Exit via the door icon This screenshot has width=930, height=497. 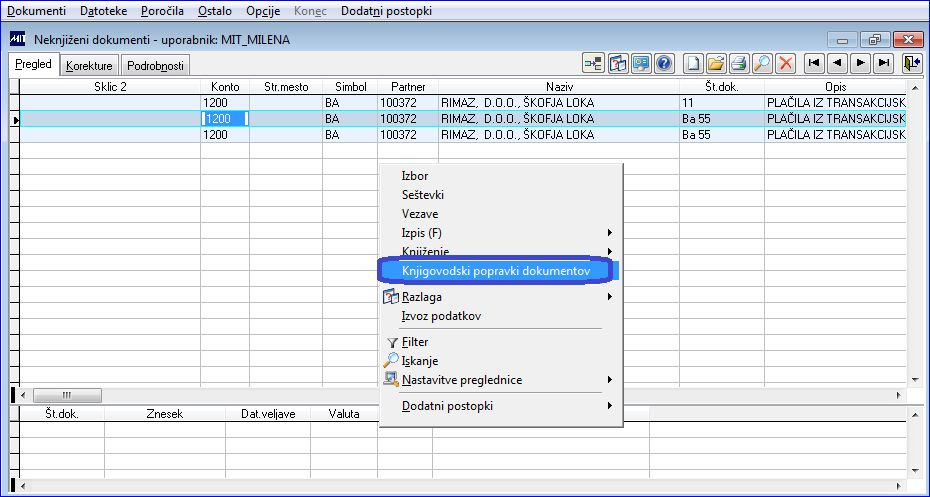click(x=912, y=63)
